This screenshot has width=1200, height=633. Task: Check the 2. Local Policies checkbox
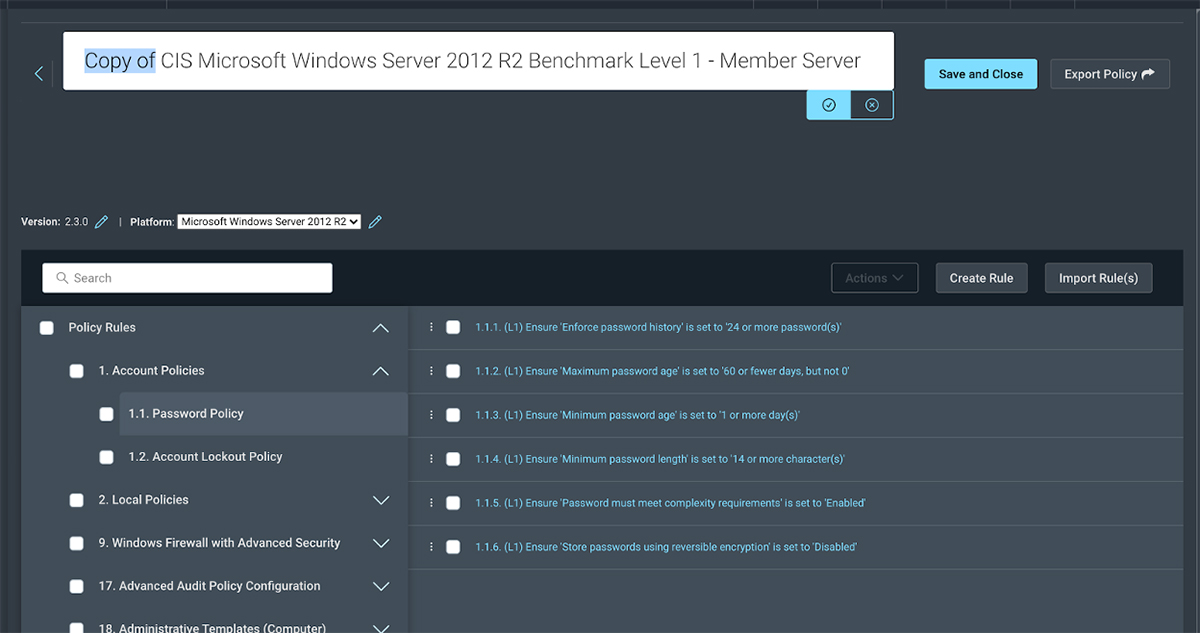click(77, 500)
